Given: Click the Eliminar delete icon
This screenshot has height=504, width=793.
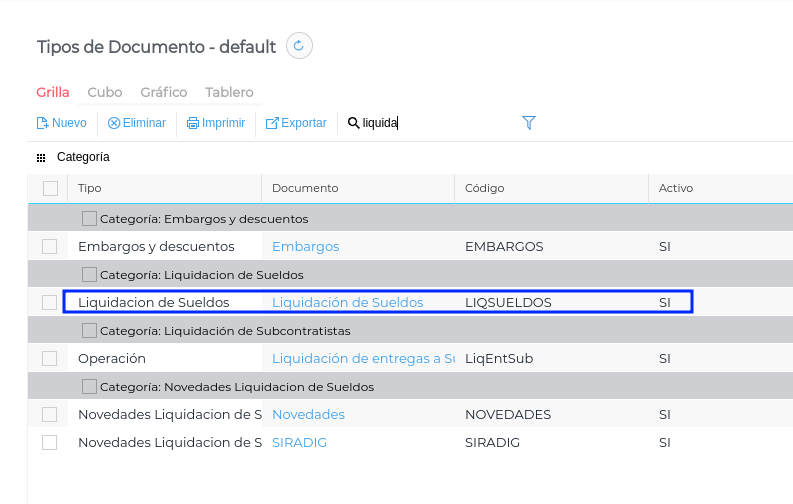Looking at the screenshot, I should 114,123.
